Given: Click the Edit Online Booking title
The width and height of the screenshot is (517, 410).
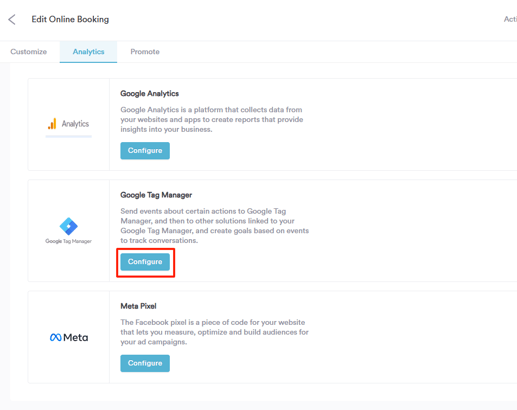Looking at the screenshot, I should (70, 19).
